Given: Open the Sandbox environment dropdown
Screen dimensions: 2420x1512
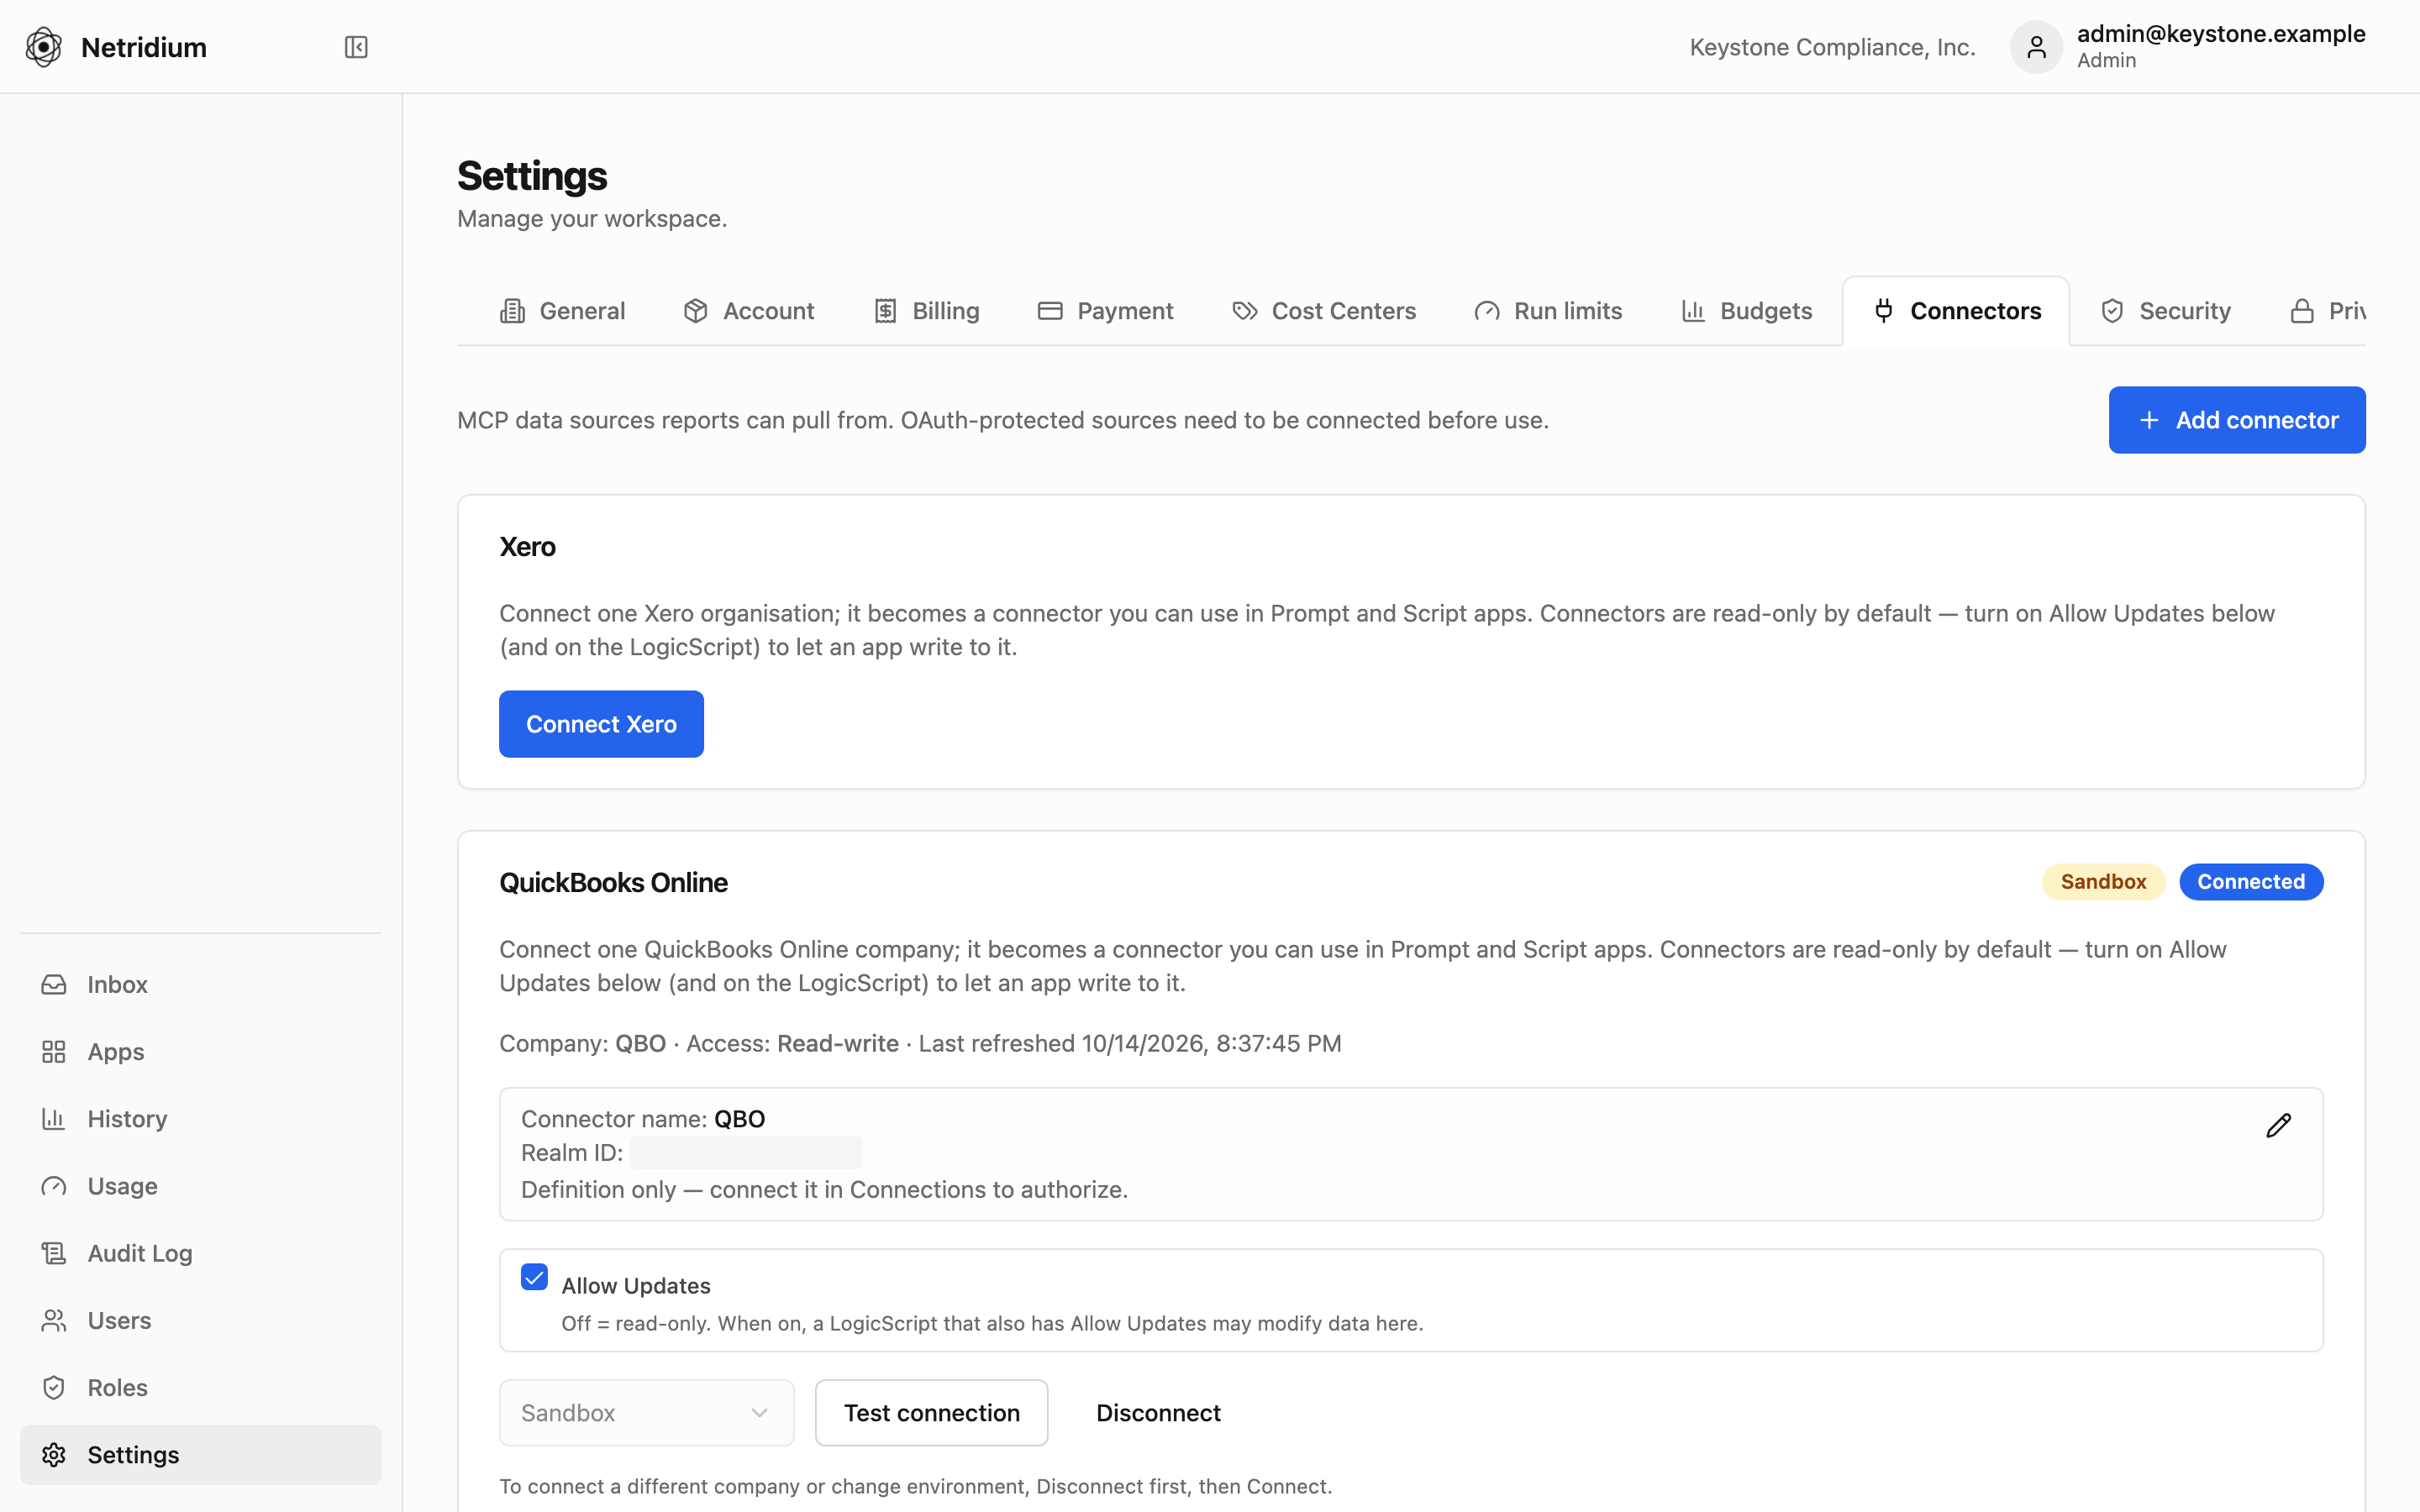Looking at the screenshot, I should (646, 1412).
